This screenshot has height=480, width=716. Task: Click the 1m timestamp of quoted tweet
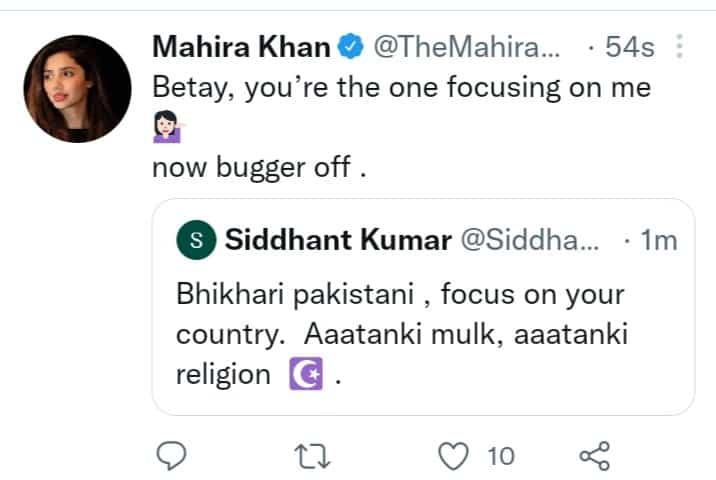(657, 241)
